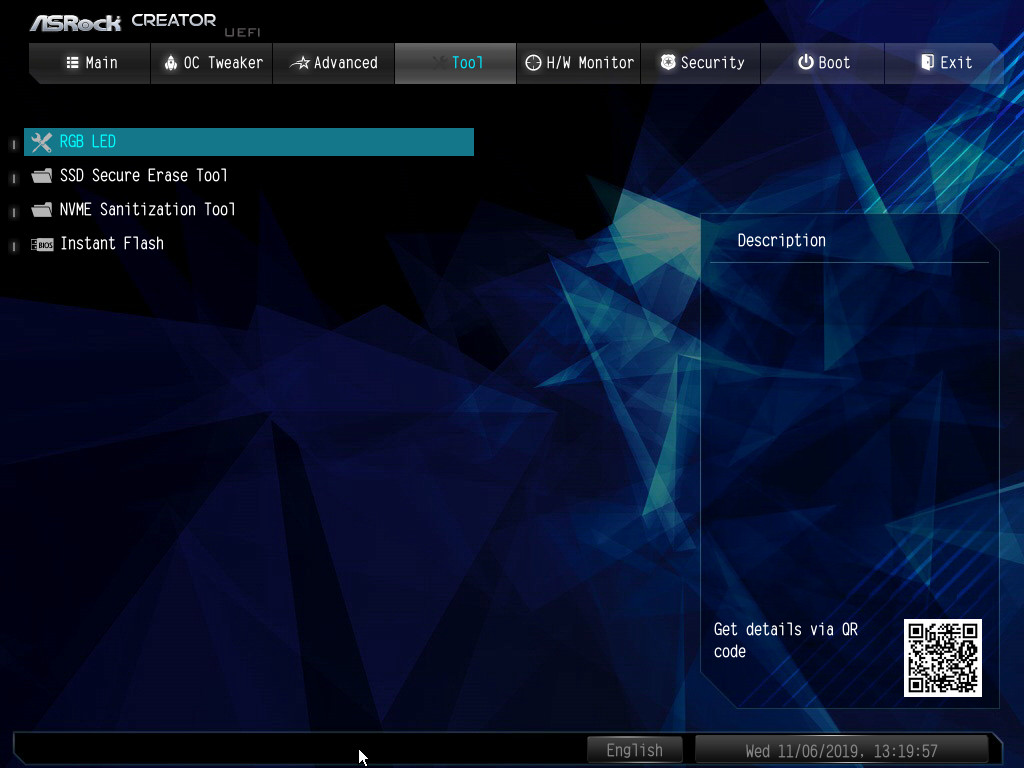
Task: Click the crosshair icon on H/W Monitor
Action: 533,63
